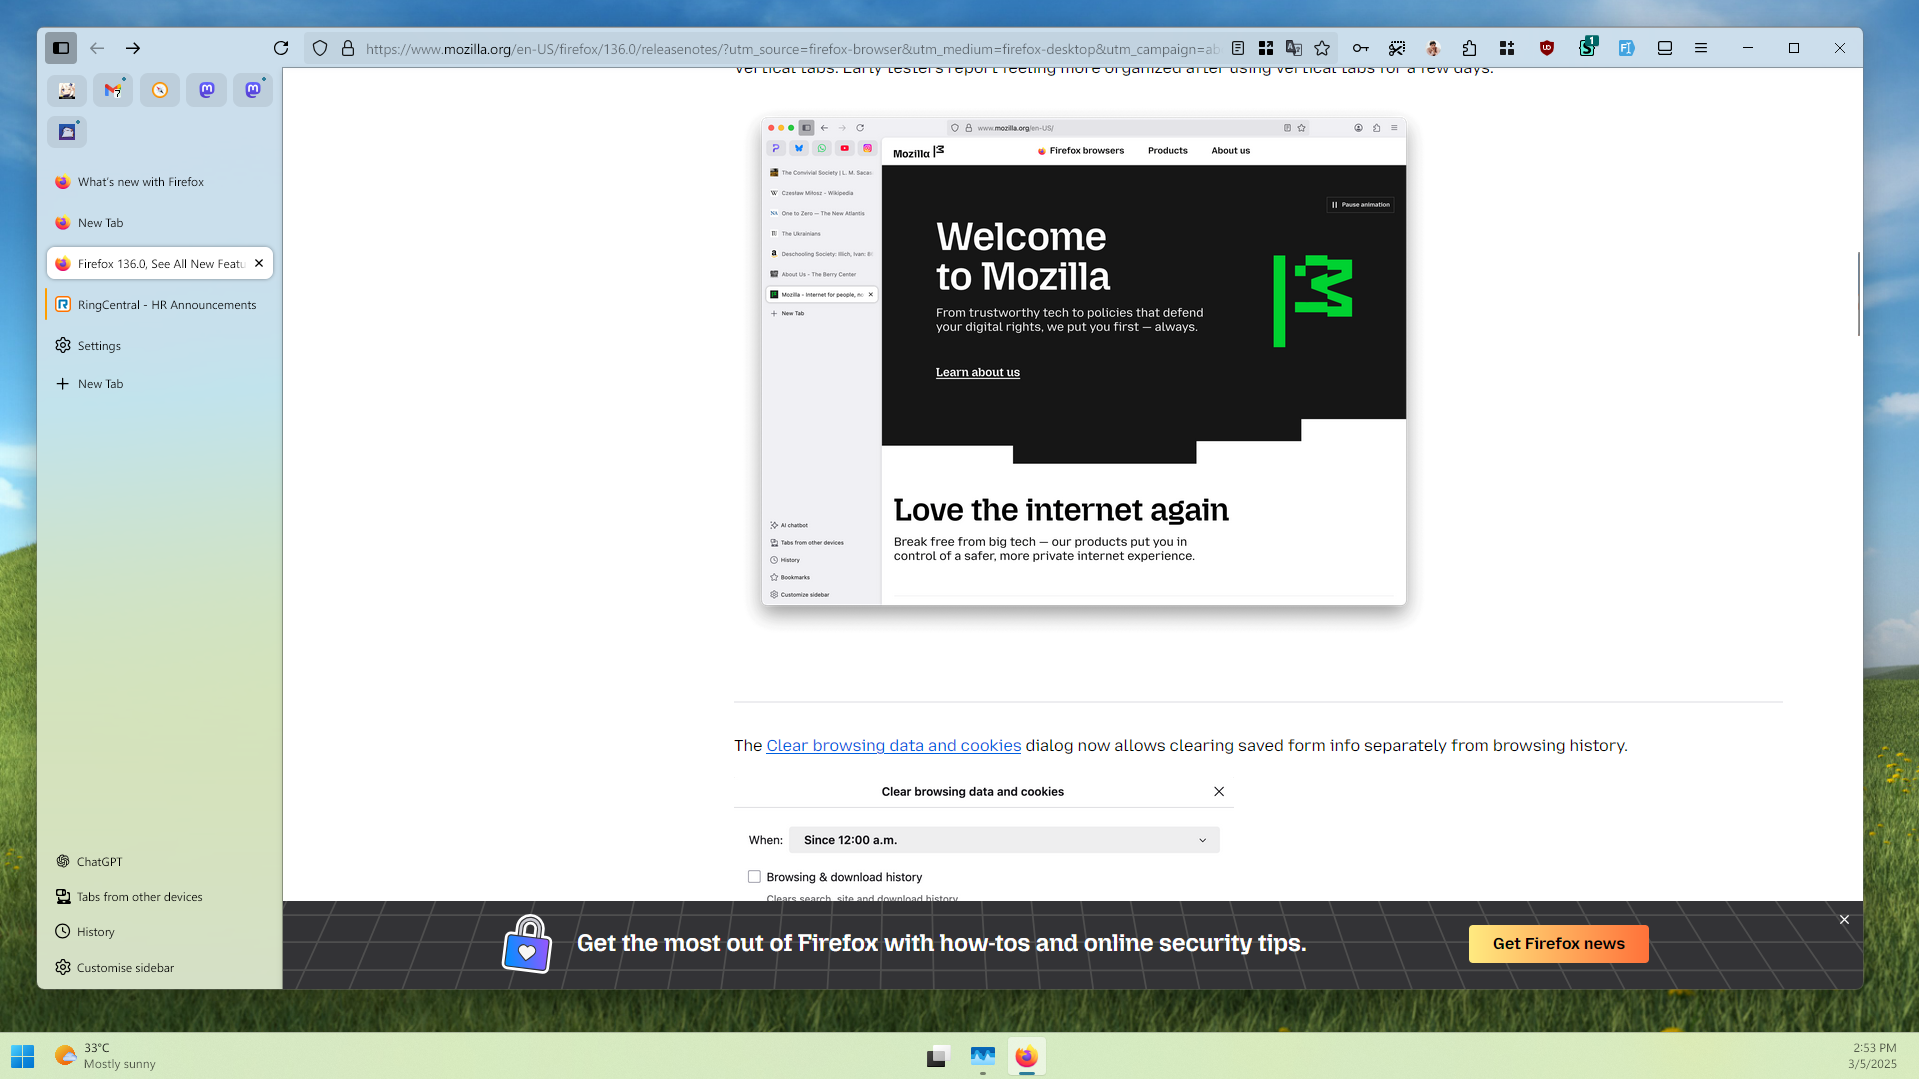The height and width of the screenshot is (1079, 1919).
Task: Take a screenshot with scissors icon
Action: (x=1397, y=48)
